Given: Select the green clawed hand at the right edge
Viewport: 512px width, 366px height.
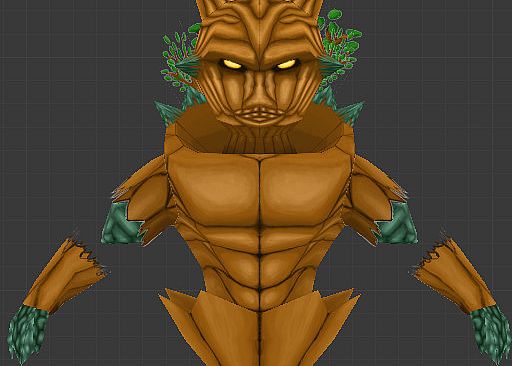Looking at the screenshot, I should coord(491,333).
